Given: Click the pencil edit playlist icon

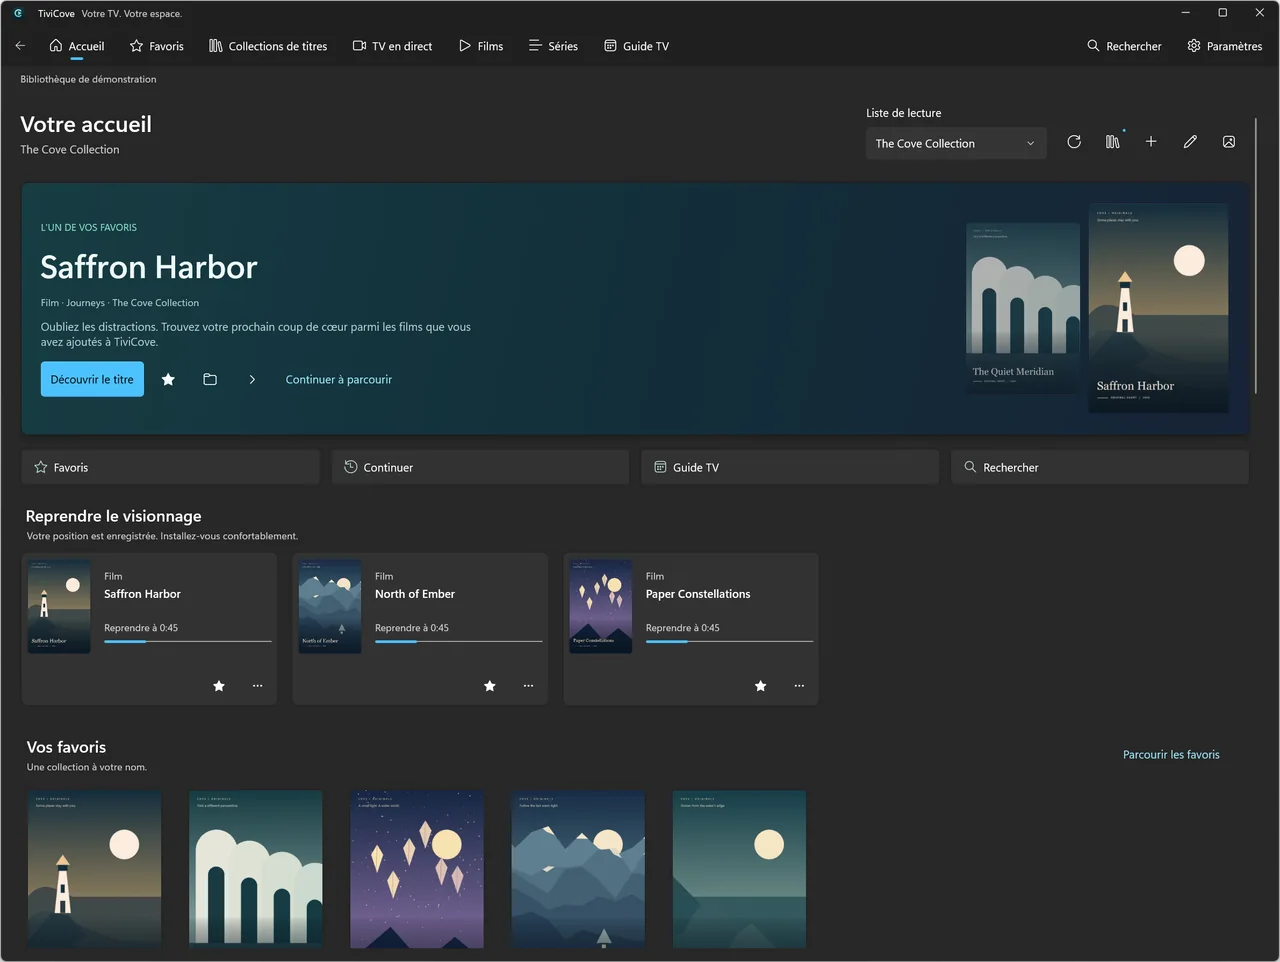Looking at the screenshot, I should point(1190,142).
